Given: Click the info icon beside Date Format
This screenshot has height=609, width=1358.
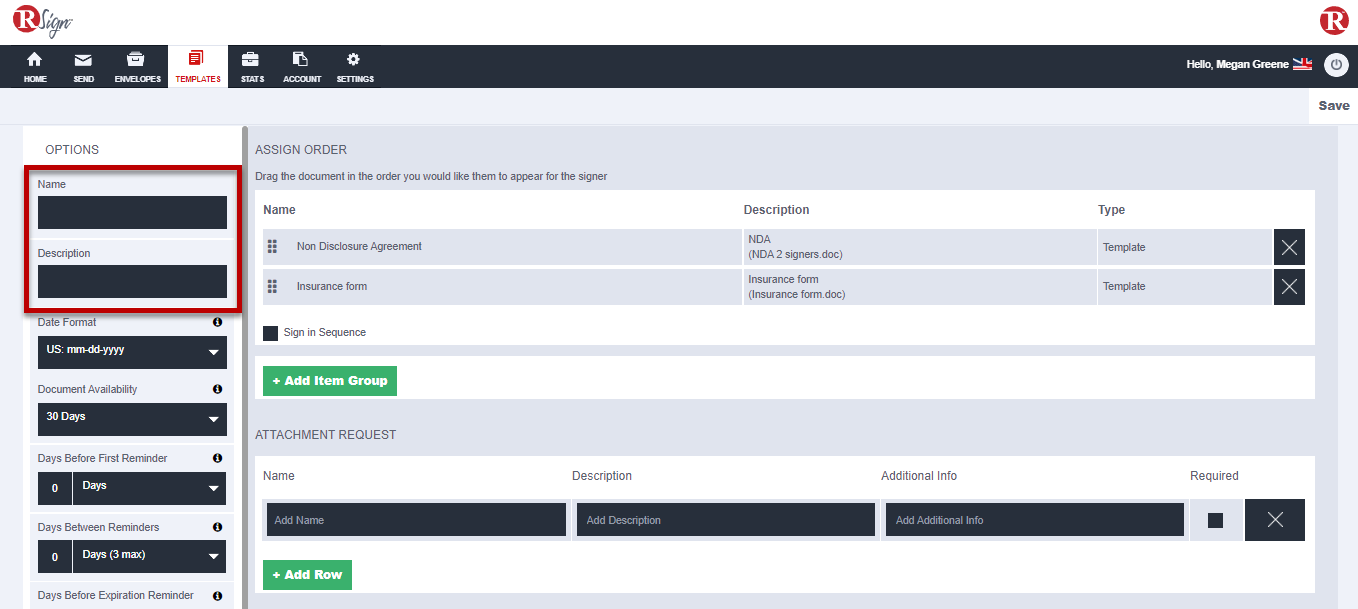Looking at the screenshot, I should [217, 322].
